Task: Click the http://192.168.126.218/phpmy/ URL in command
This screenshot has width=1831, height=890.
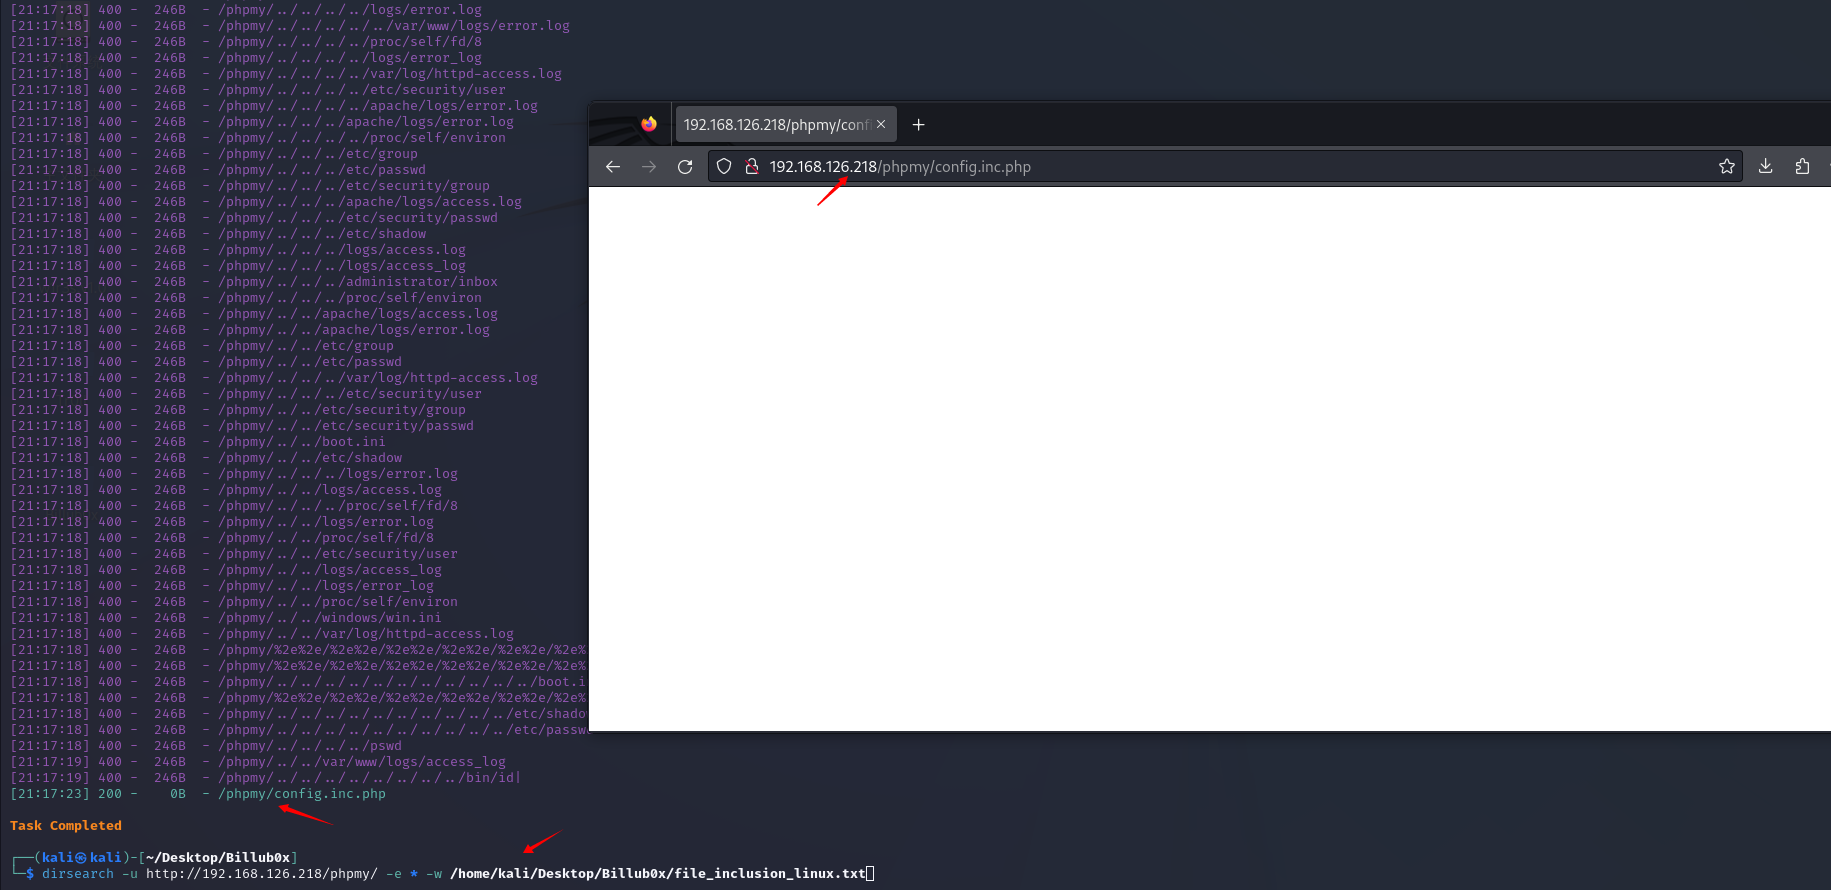Action: click(x=262, y=874)
